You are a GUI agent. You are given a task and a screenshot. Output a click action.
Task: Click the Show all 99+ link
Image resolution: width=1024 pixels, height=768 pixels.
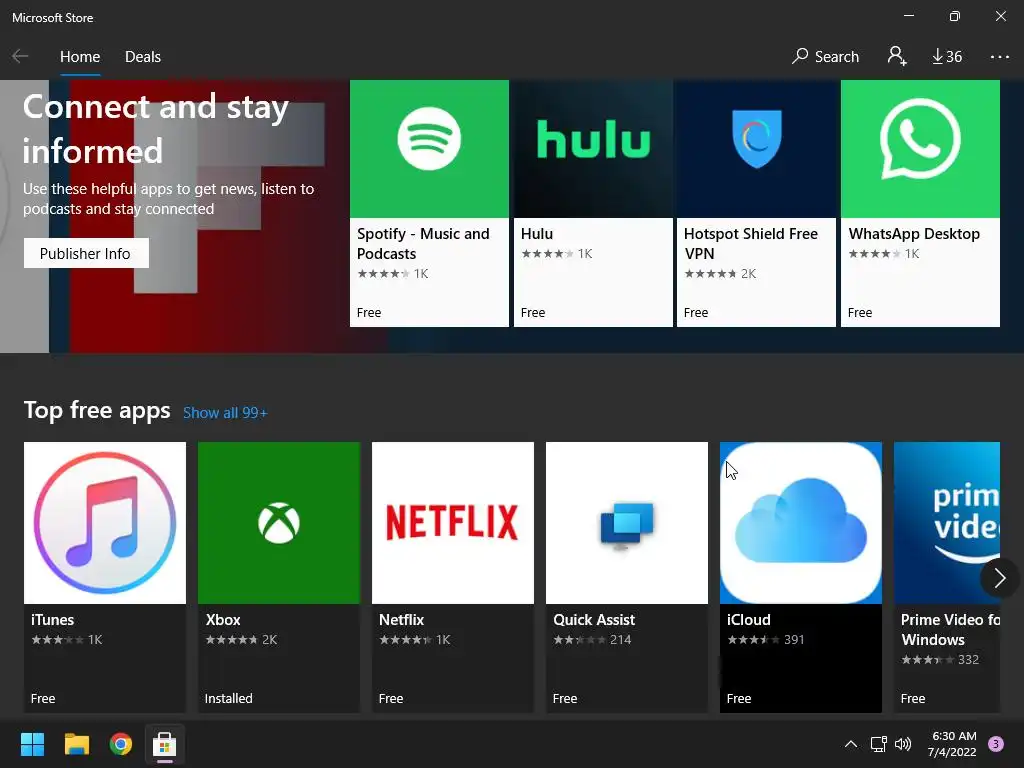[225, 413]
